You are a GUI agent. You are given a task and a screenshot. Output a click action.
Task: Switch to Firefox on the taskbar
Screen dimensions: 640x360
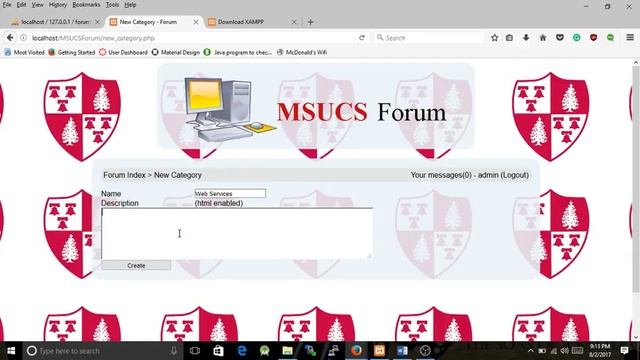tap(356, 351)
